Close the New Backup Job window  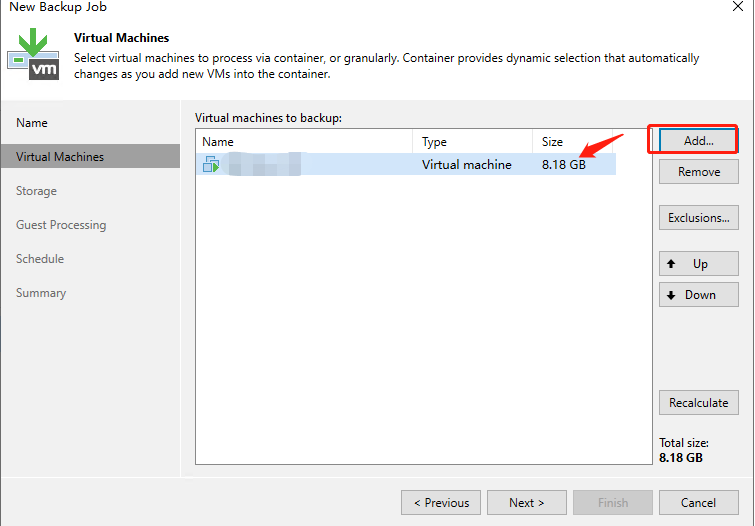(x=738, y=7)
